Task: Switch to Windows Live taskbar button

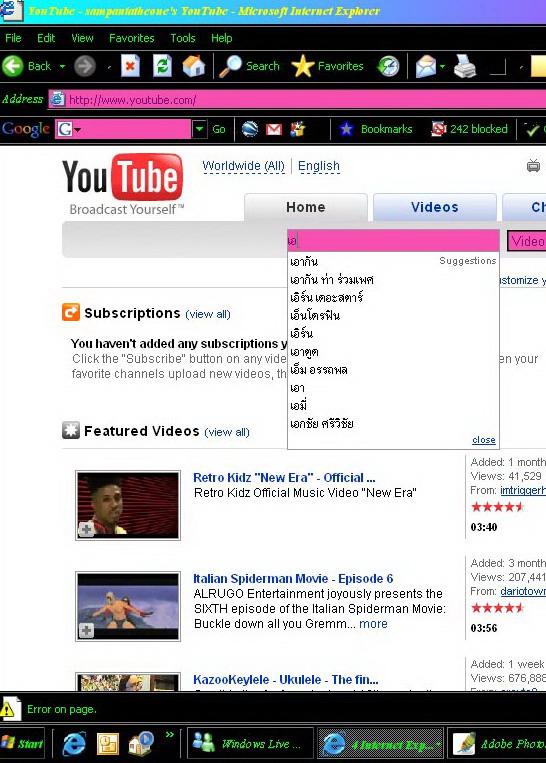Action: click(x=250, y=744)
